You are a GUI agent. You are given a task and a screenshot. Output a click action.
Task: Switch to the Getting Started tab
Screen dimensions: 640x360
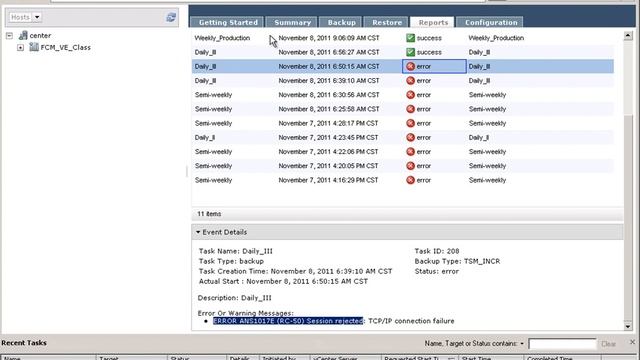point(228,22)
